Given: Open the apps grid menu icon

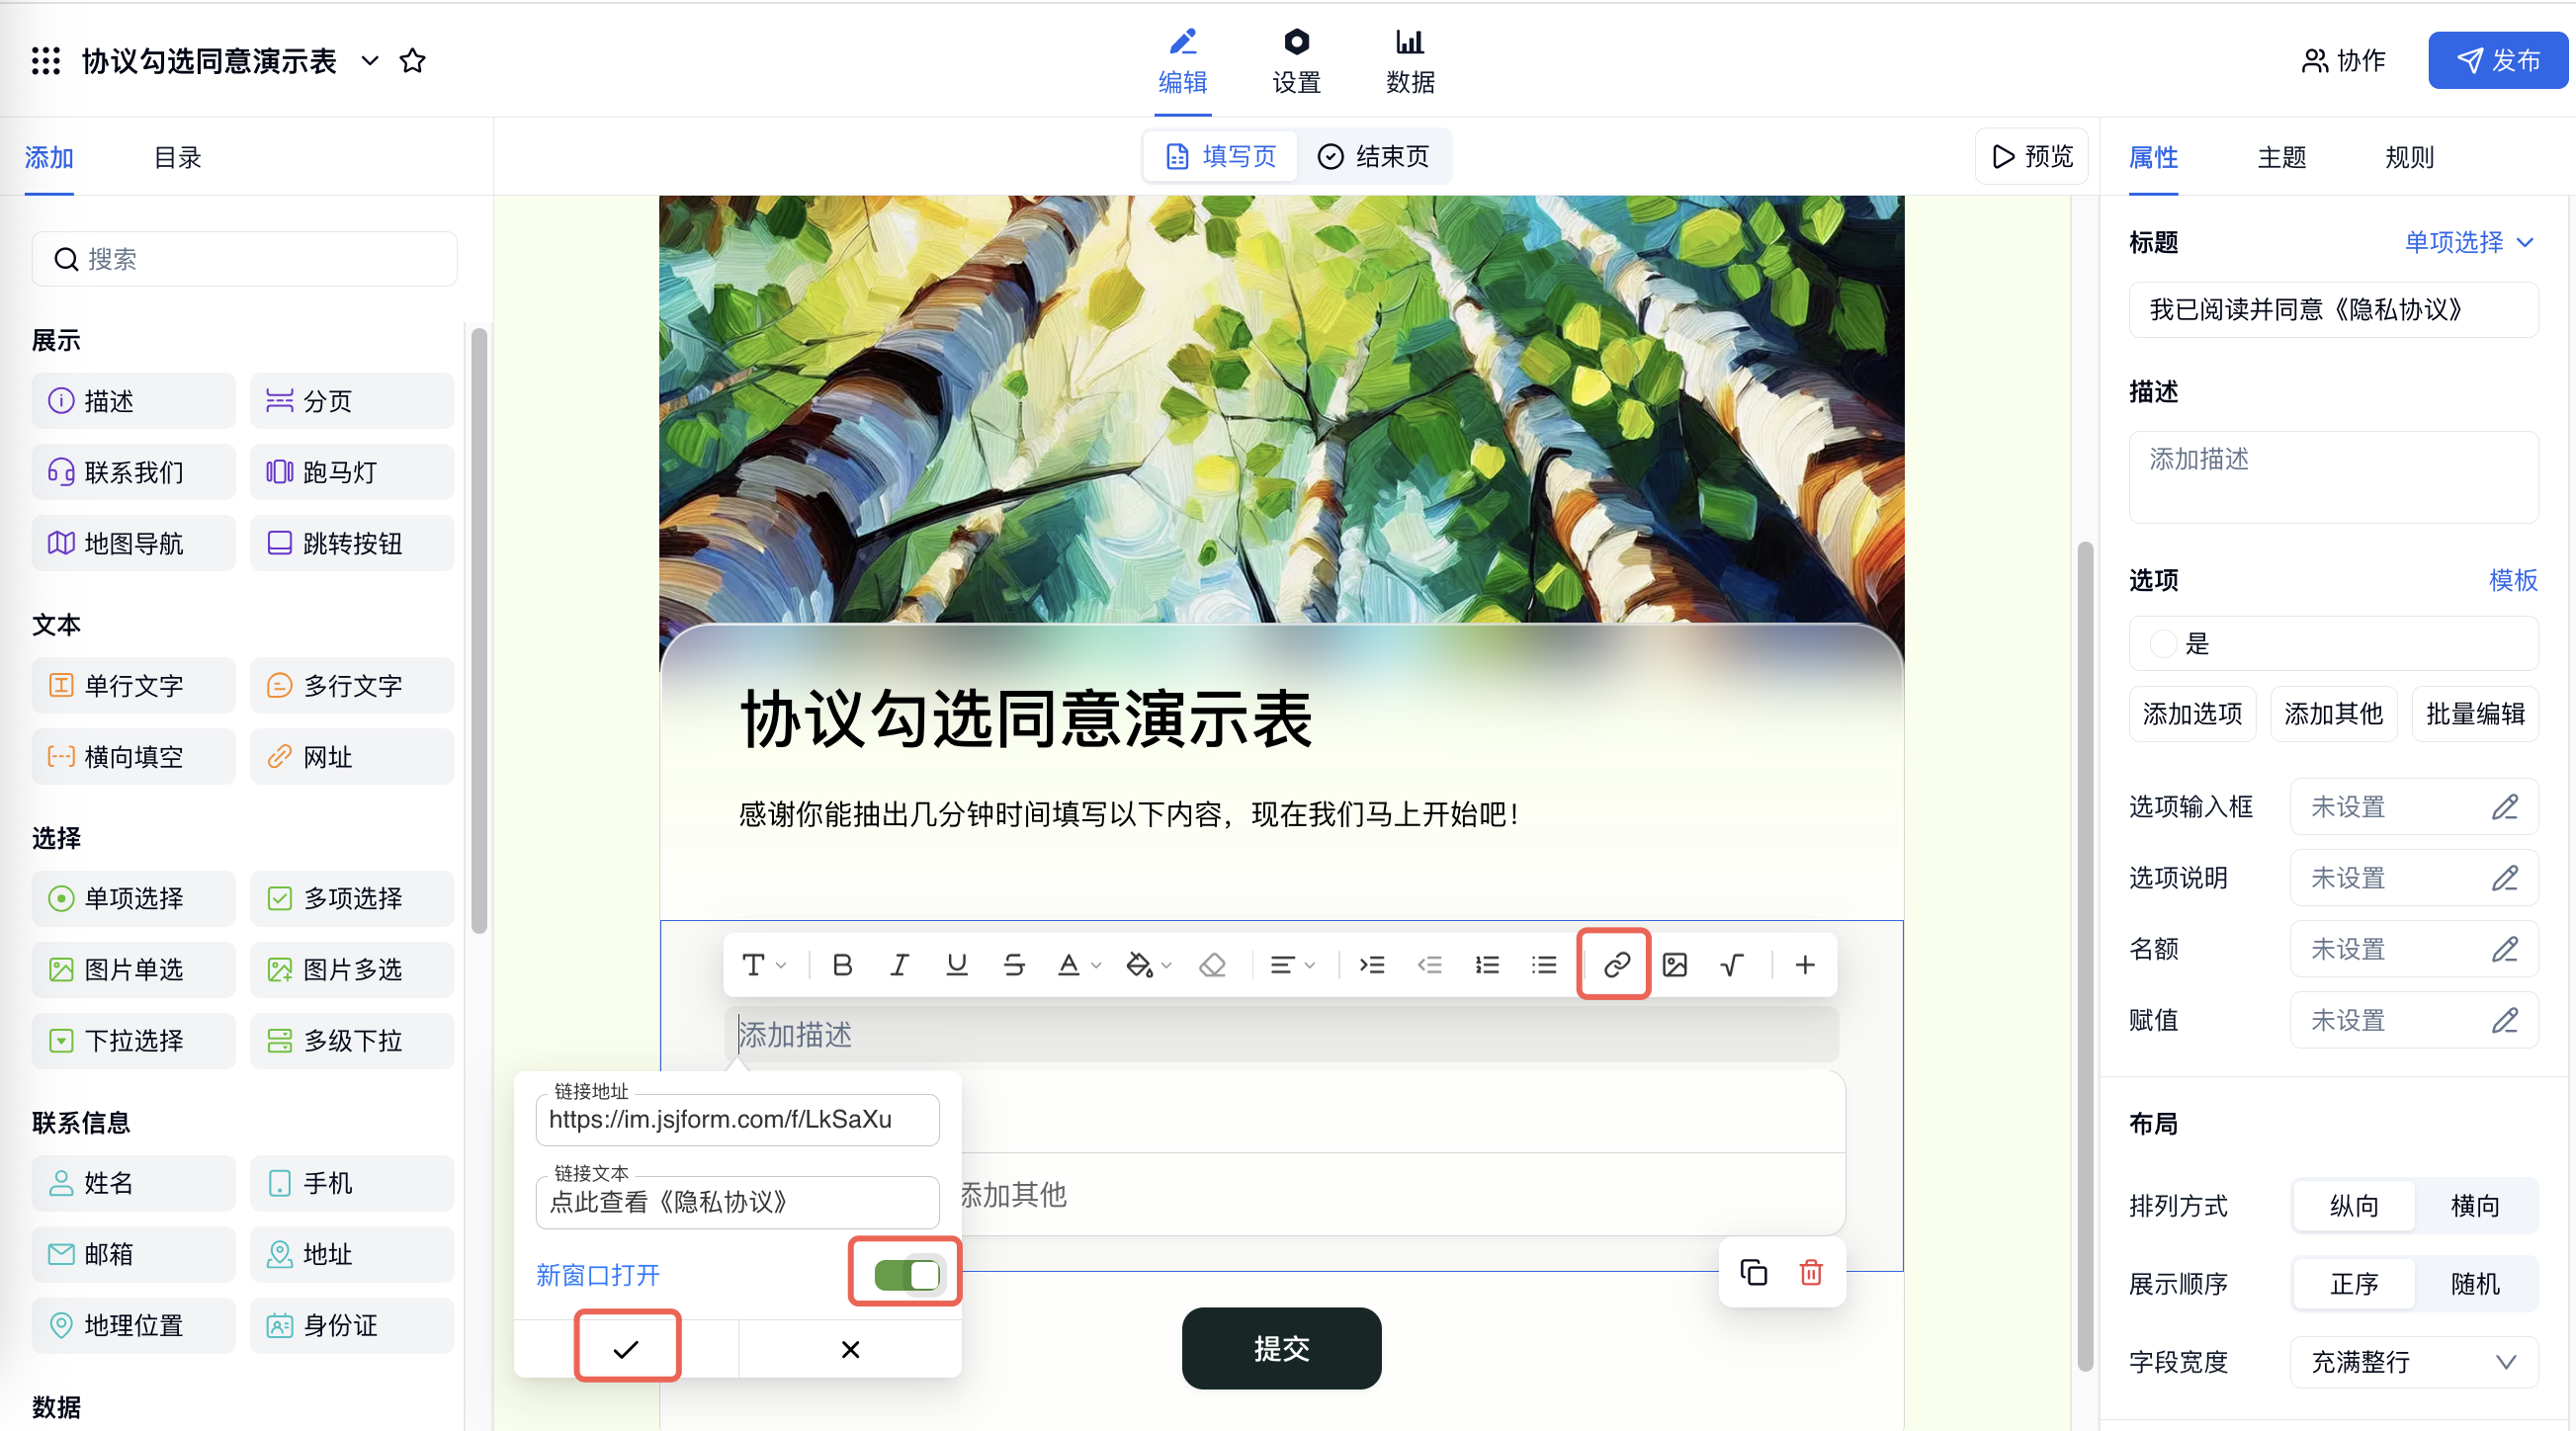Looking at the screenshot, I should pos(46,61).
